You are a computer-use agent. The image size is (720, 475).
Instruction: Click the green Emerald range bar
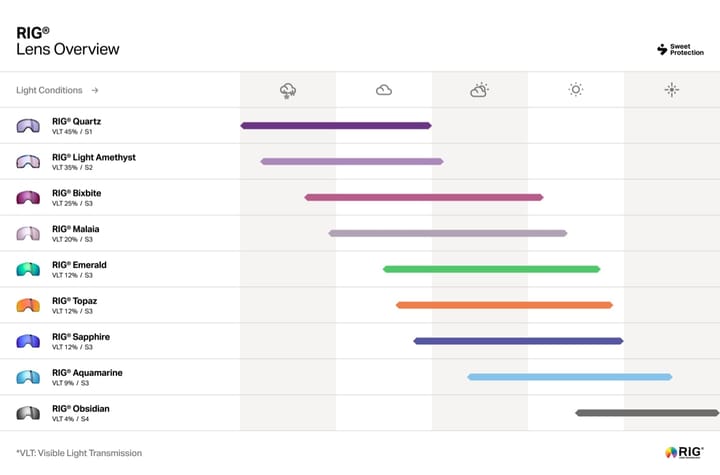[491, 269]
